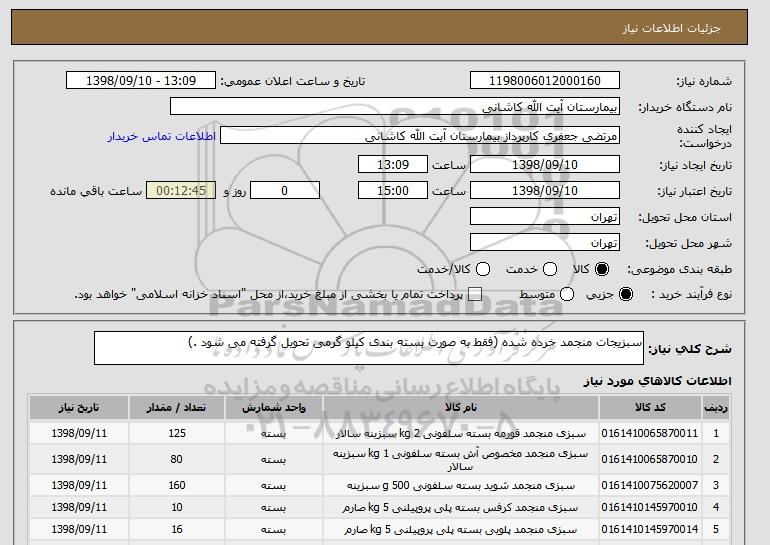Select the متوسط purchase type radio
770x545 pixels.
pos(567,295)
